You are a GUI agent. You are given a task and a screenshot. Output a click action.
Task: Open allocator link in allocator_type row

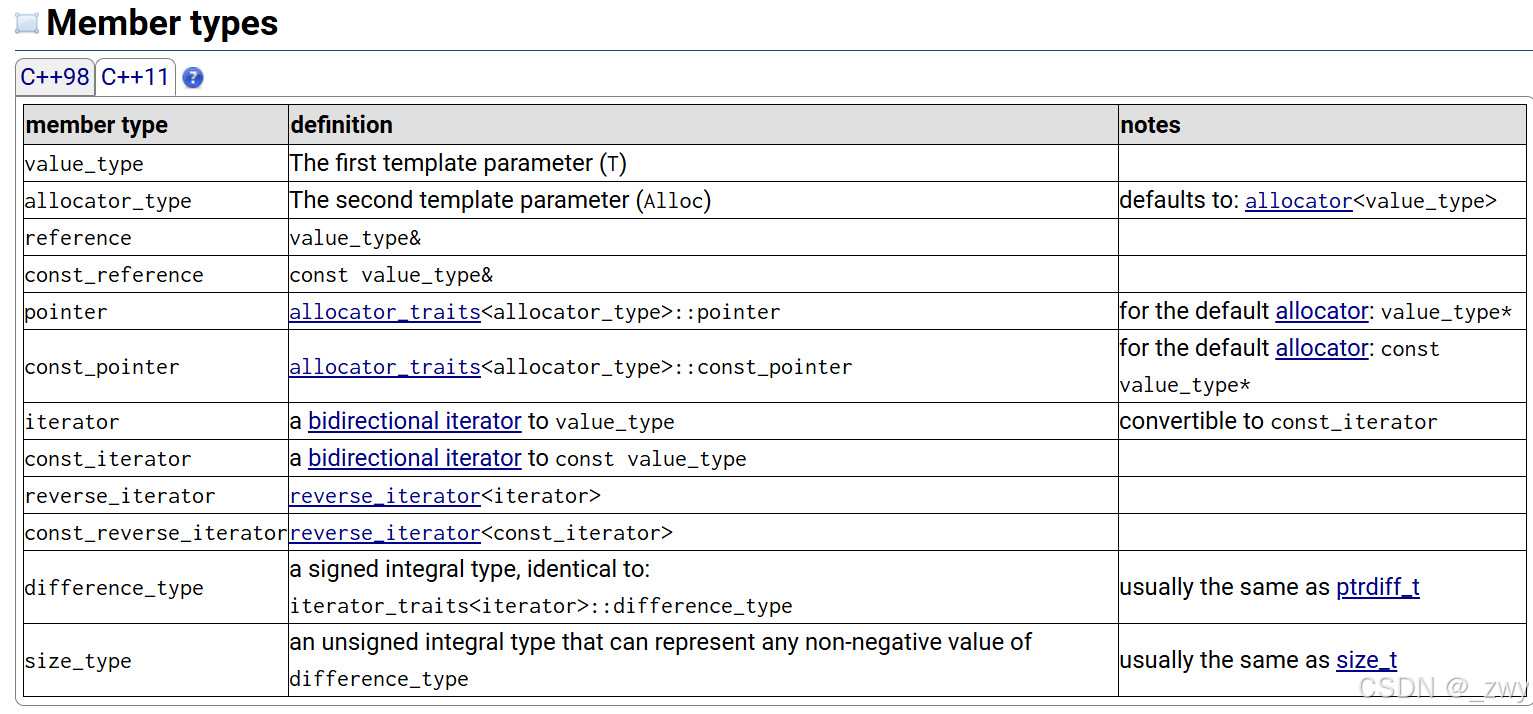pos(1298,201)
